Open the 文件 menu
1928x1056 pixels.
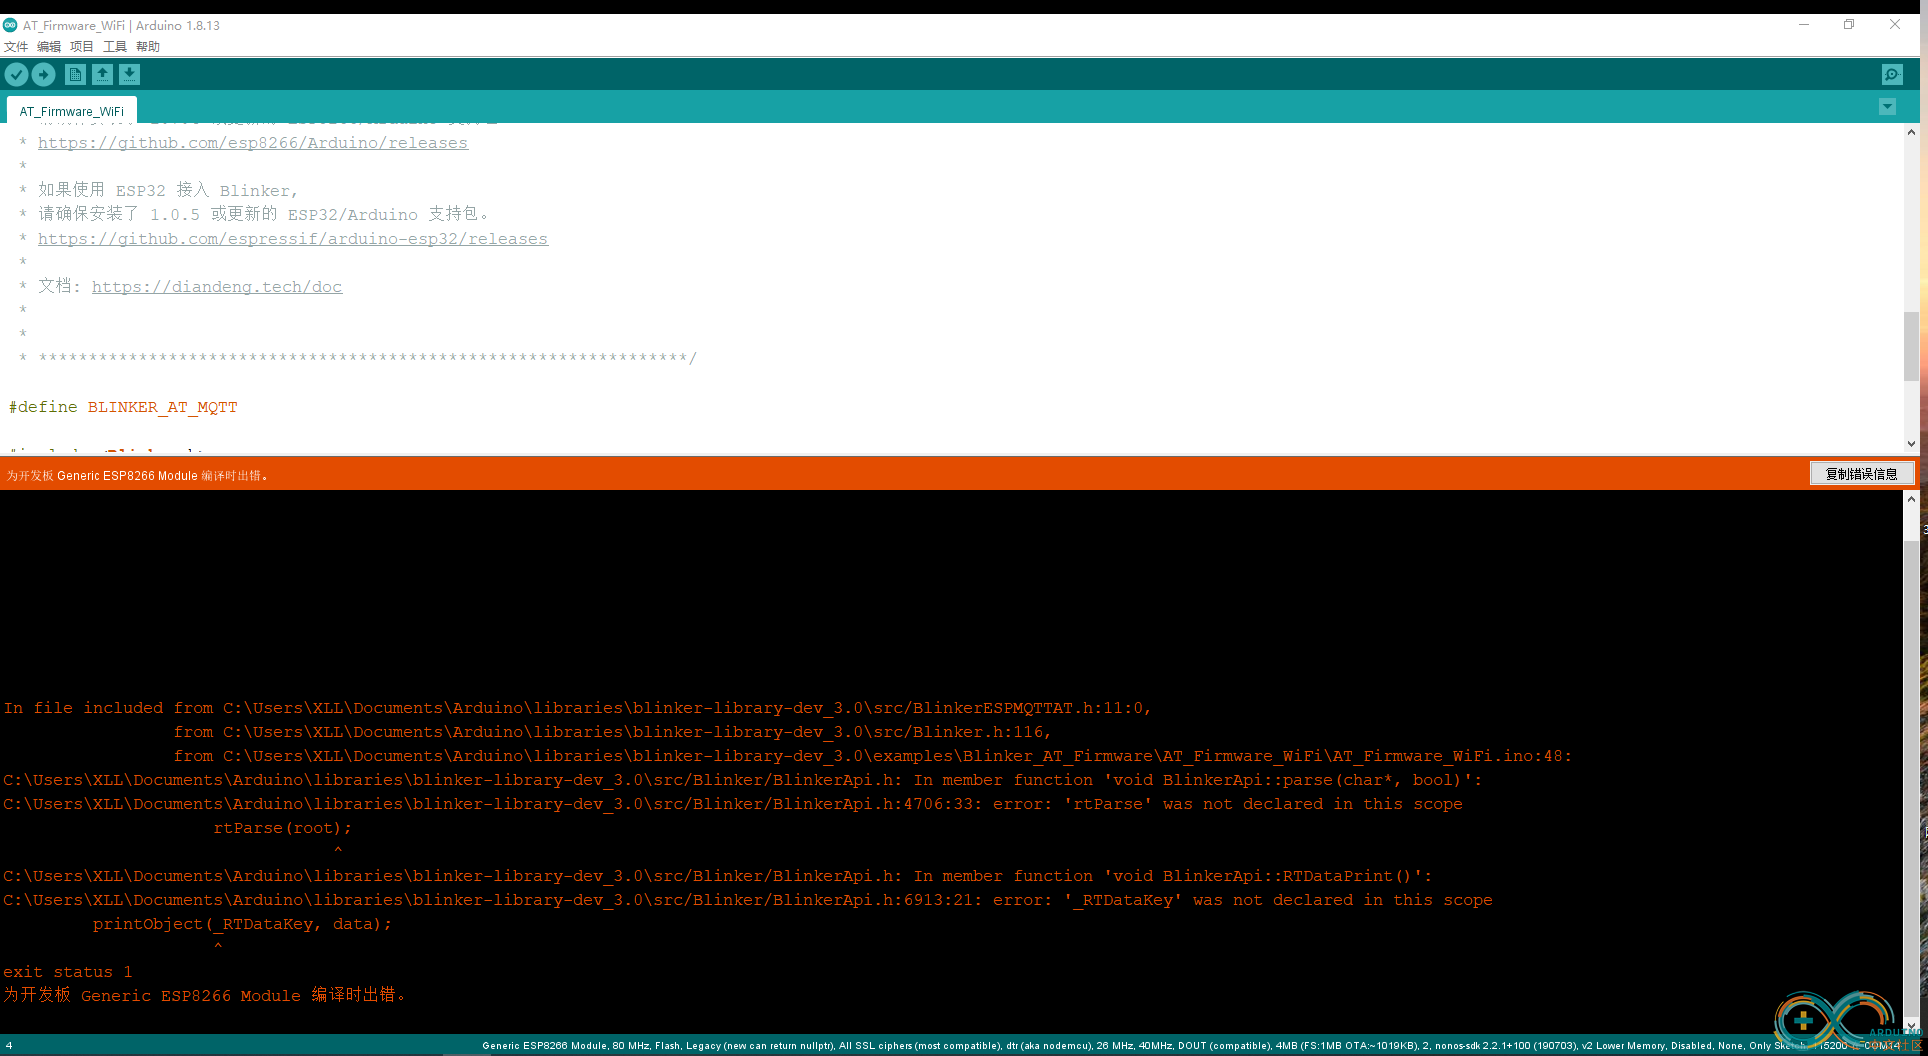coord(16,46)
